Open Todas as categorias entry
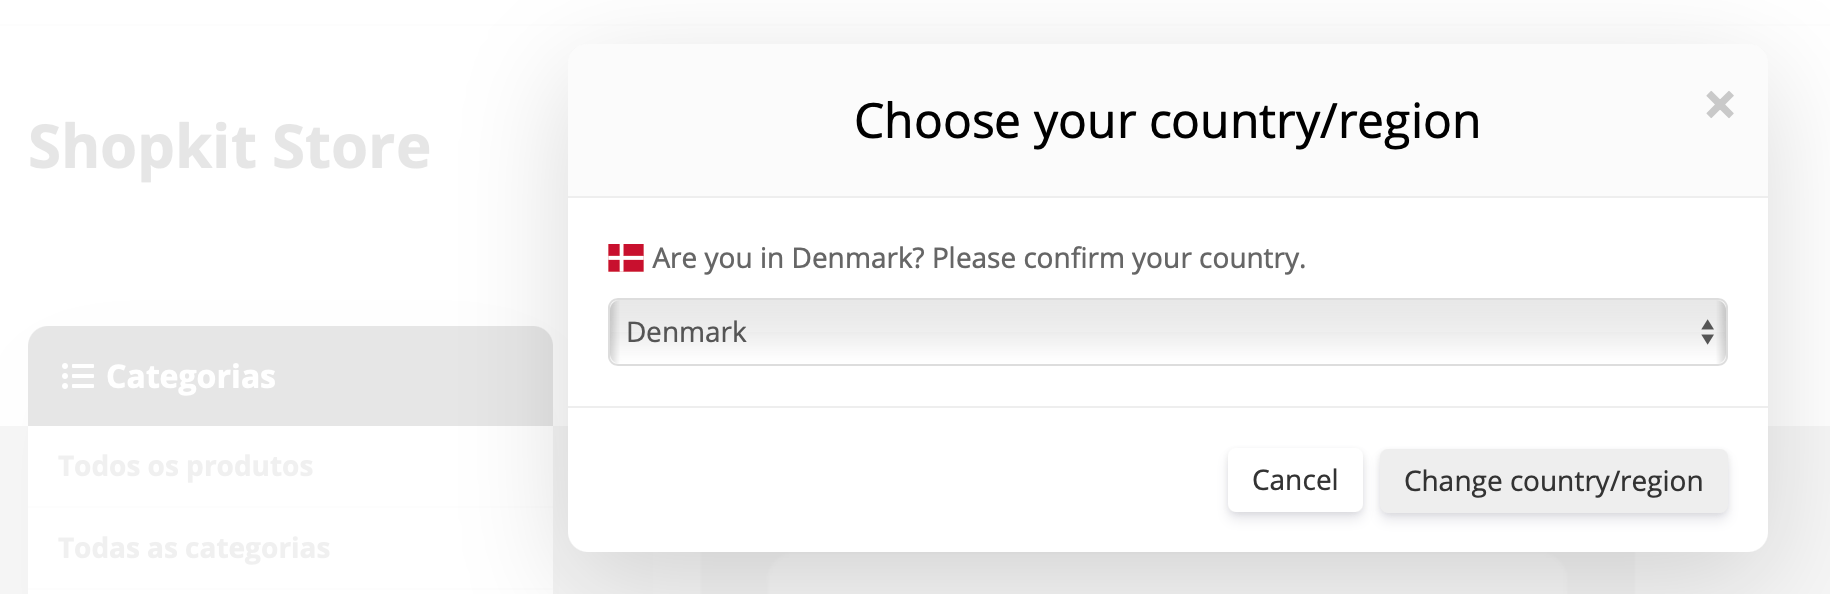The height and width of the screenshot is (594, 1830). pyautogui.click(x=194, y=548)
